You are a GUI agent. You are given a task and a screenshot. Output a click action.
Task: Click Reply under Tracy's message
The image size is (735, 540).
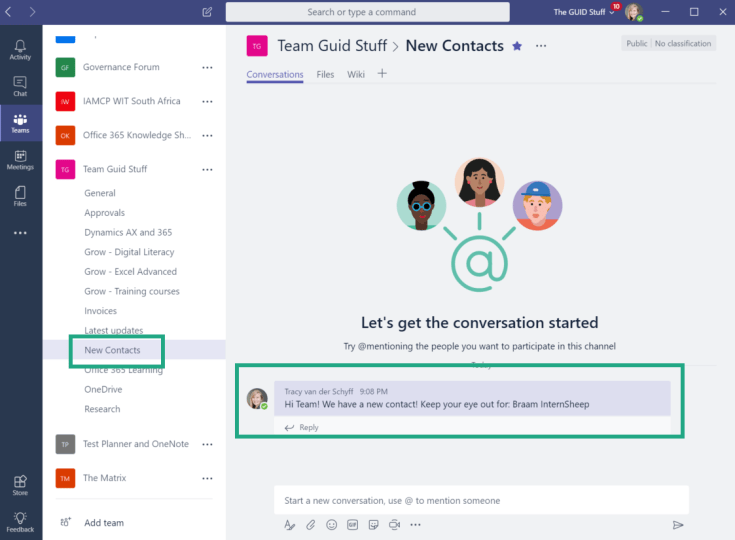[302, 427]
